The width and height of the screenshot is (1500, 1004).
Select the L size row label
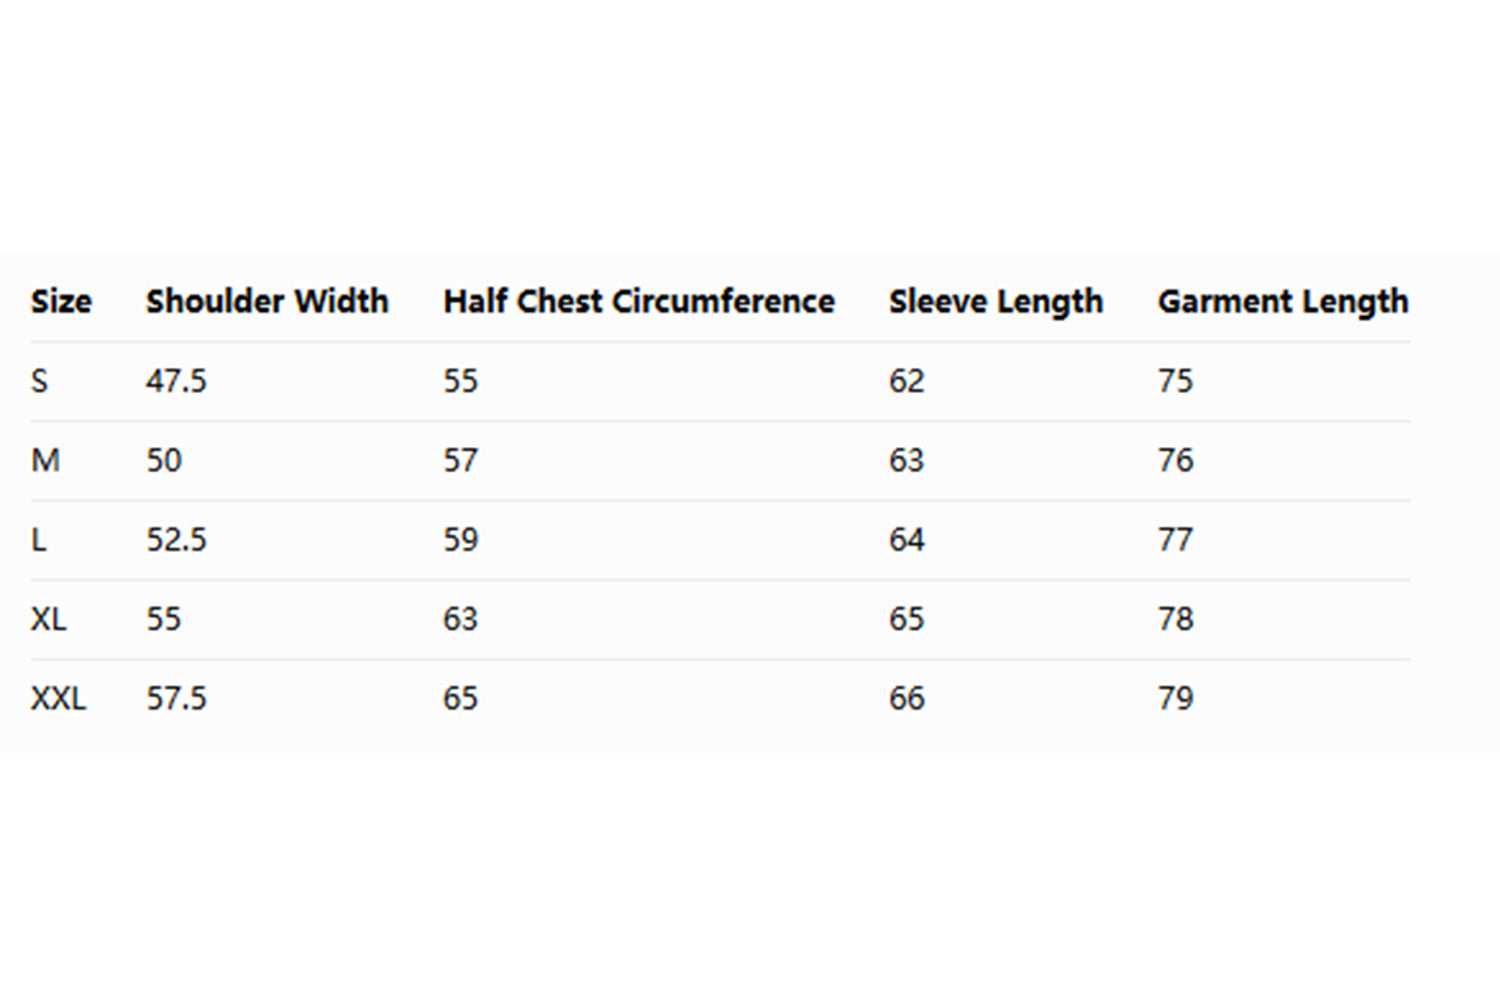[x=39, y=540]
